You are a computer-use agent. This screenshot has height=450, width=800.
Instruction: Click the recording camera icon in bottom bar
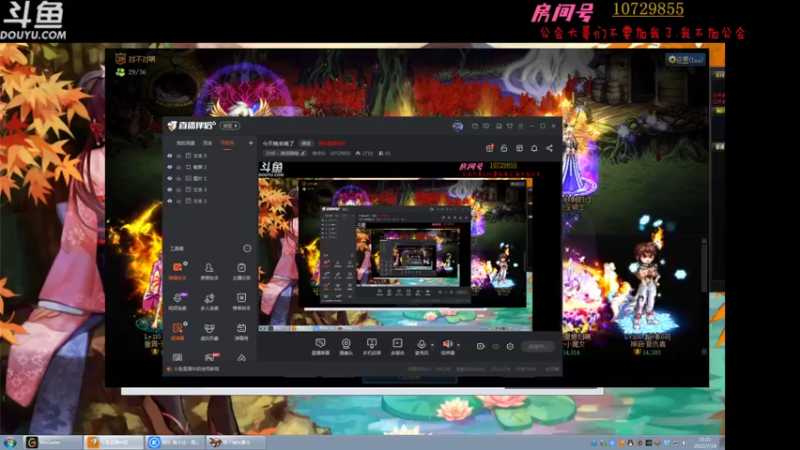480,346
